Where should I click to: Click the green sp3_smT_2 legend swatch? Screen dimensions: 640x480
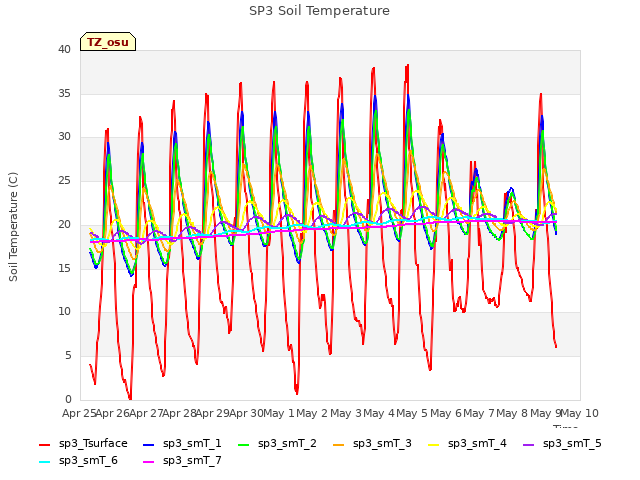click(x=244, y=445)
